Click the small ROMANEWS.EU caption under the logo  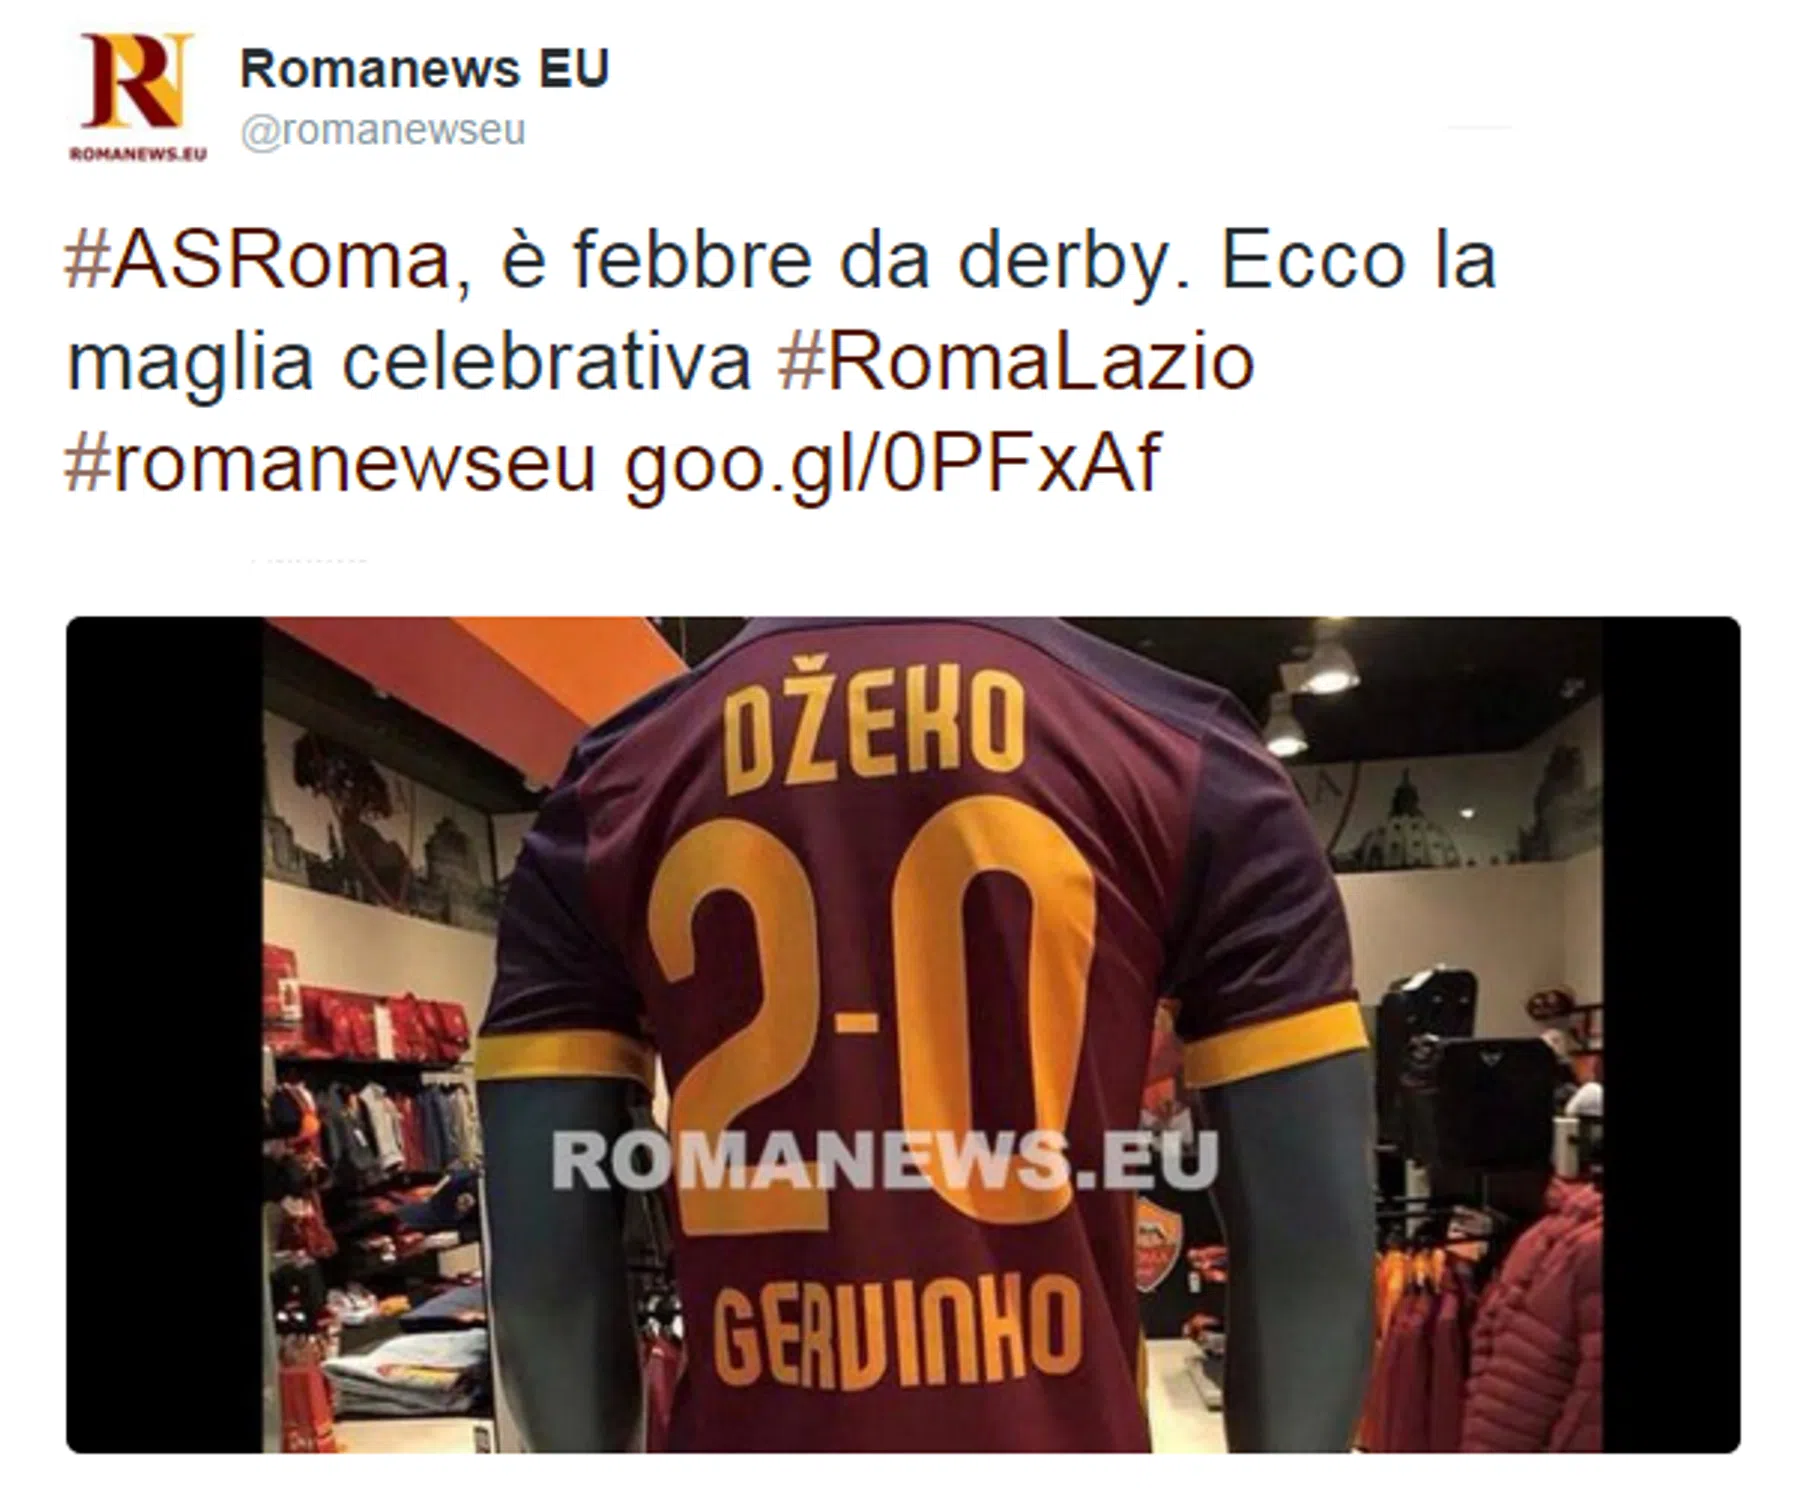pos(137,153)
